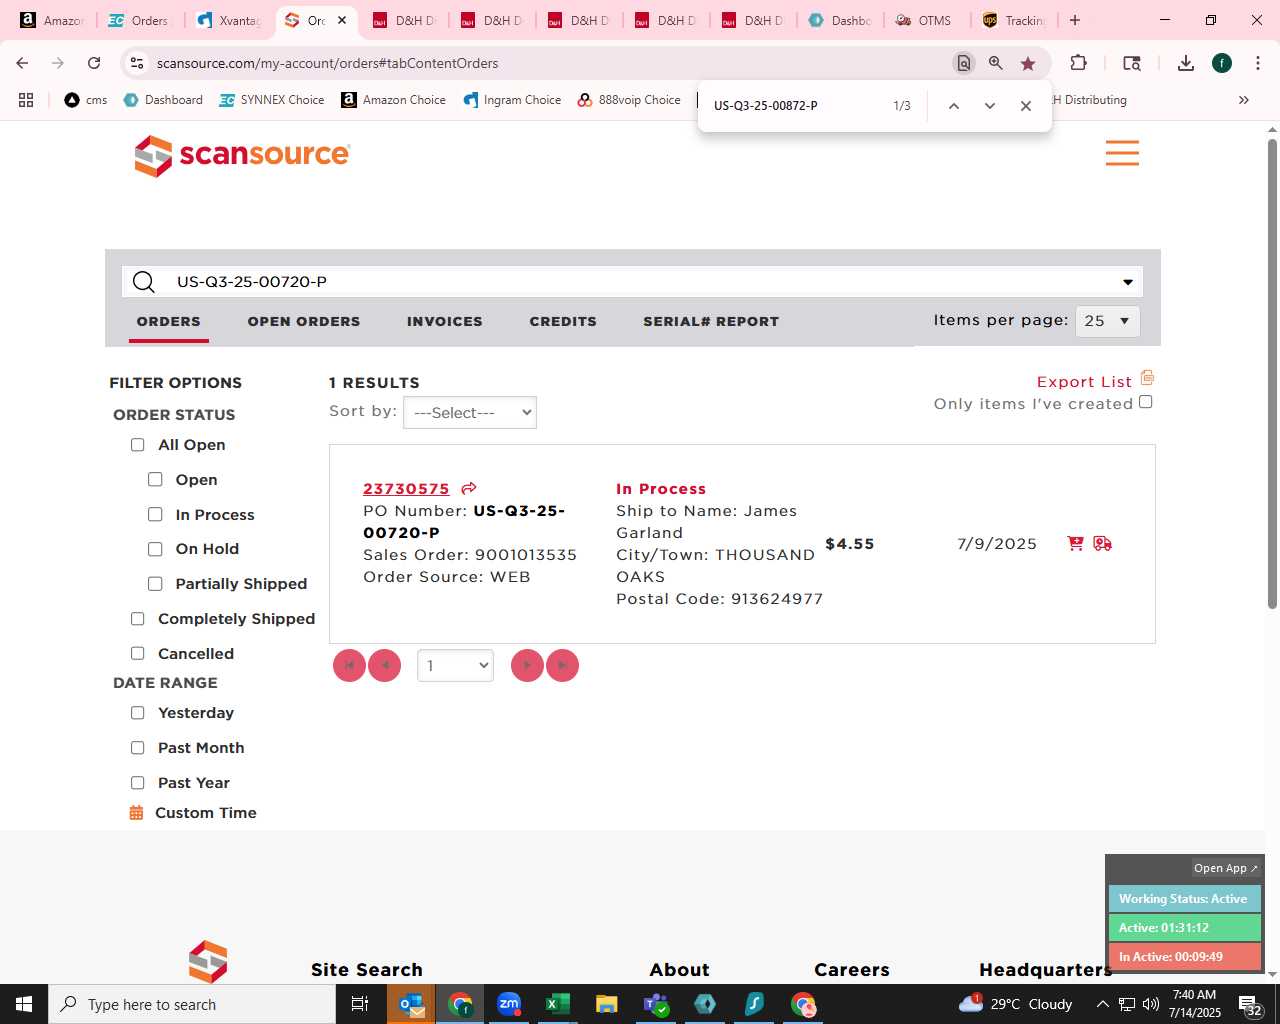Click the share arrow beside order 23730575
This screenshot has width=1280, height=1024.
tap(468, 488)
